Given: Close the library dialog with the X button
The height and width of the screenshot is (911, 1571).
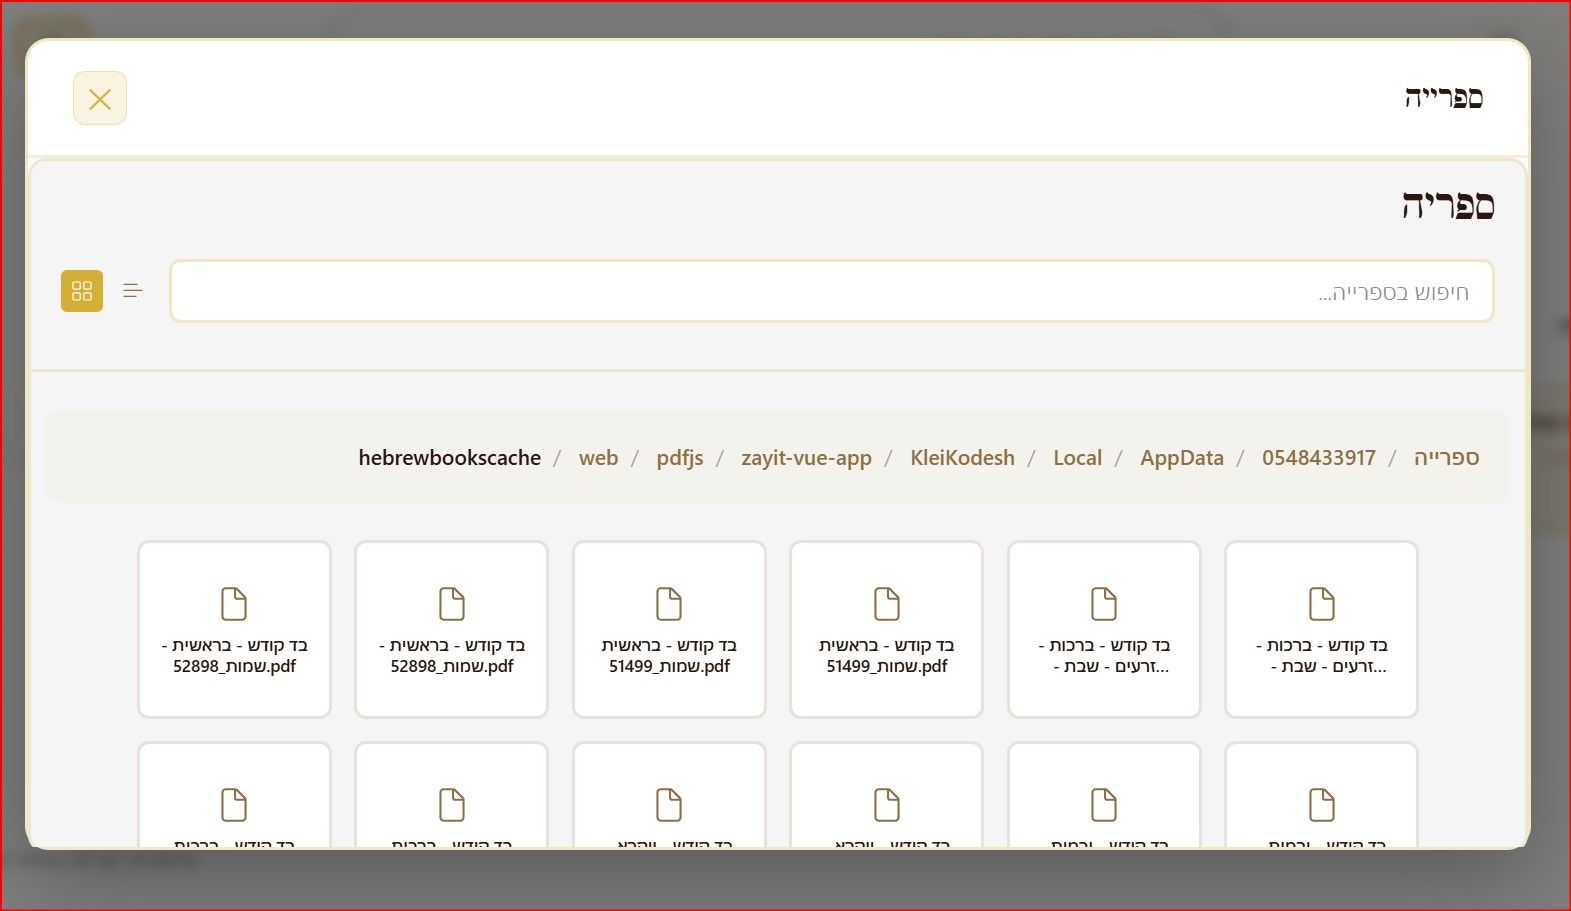Looking at the screenshot, I should (100, 99).
